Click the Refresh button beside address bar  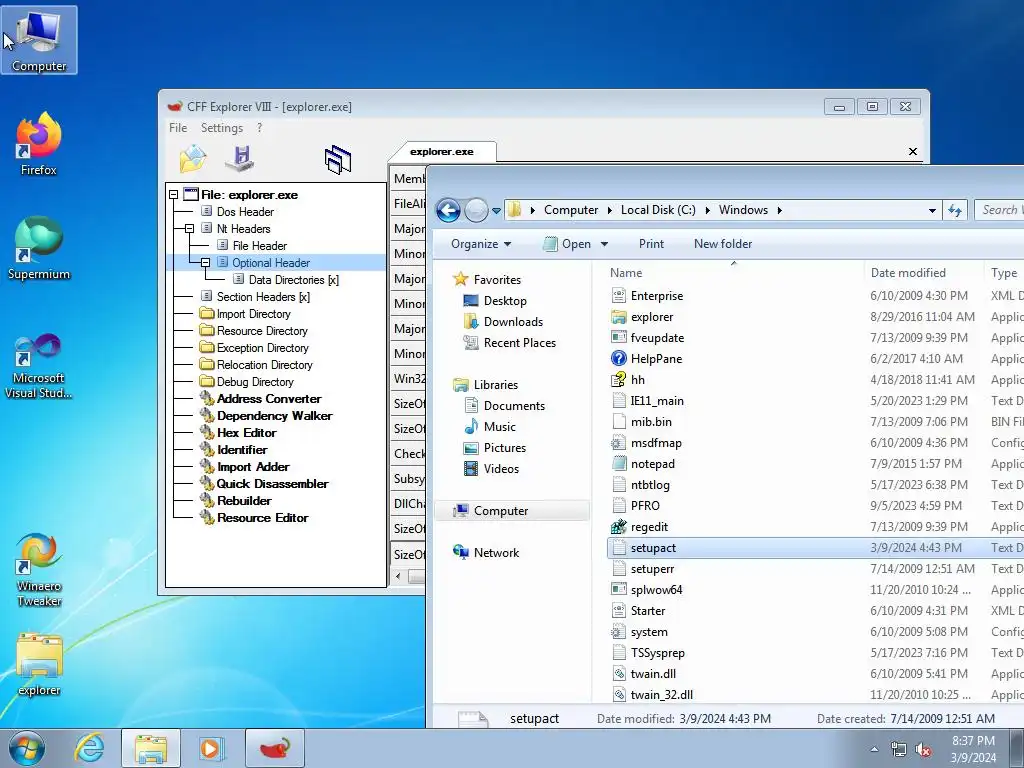point(955,210)
